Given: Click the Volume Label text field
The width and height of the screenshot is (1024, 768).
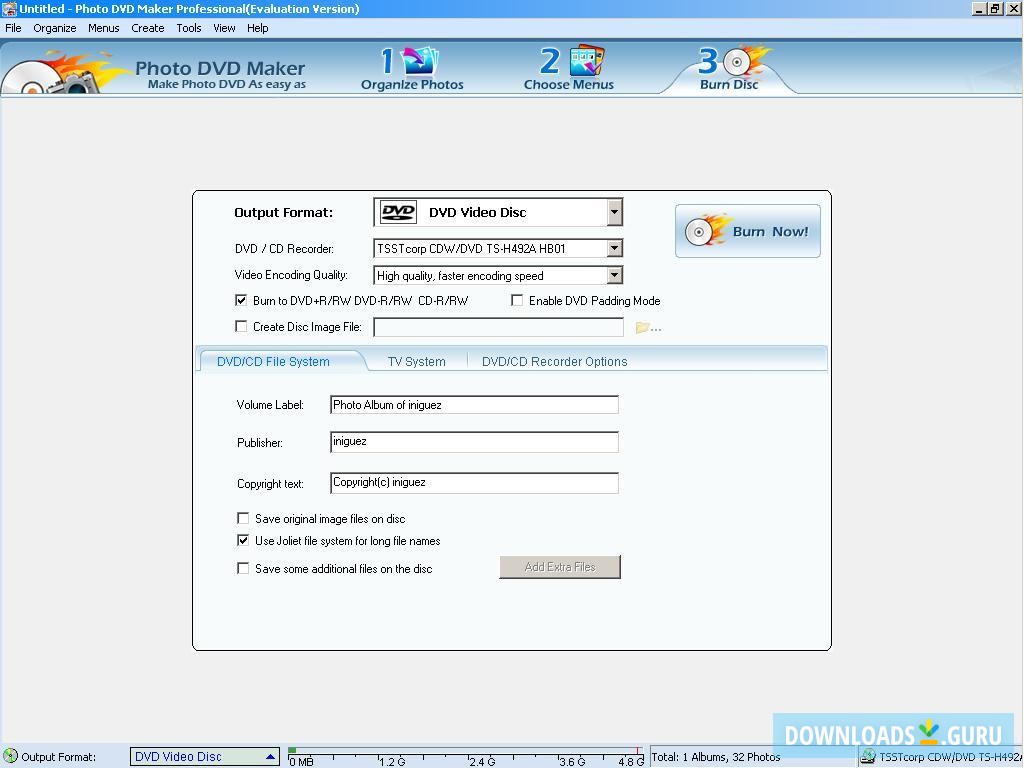Looking at the screenshot, I should [474, 405].
